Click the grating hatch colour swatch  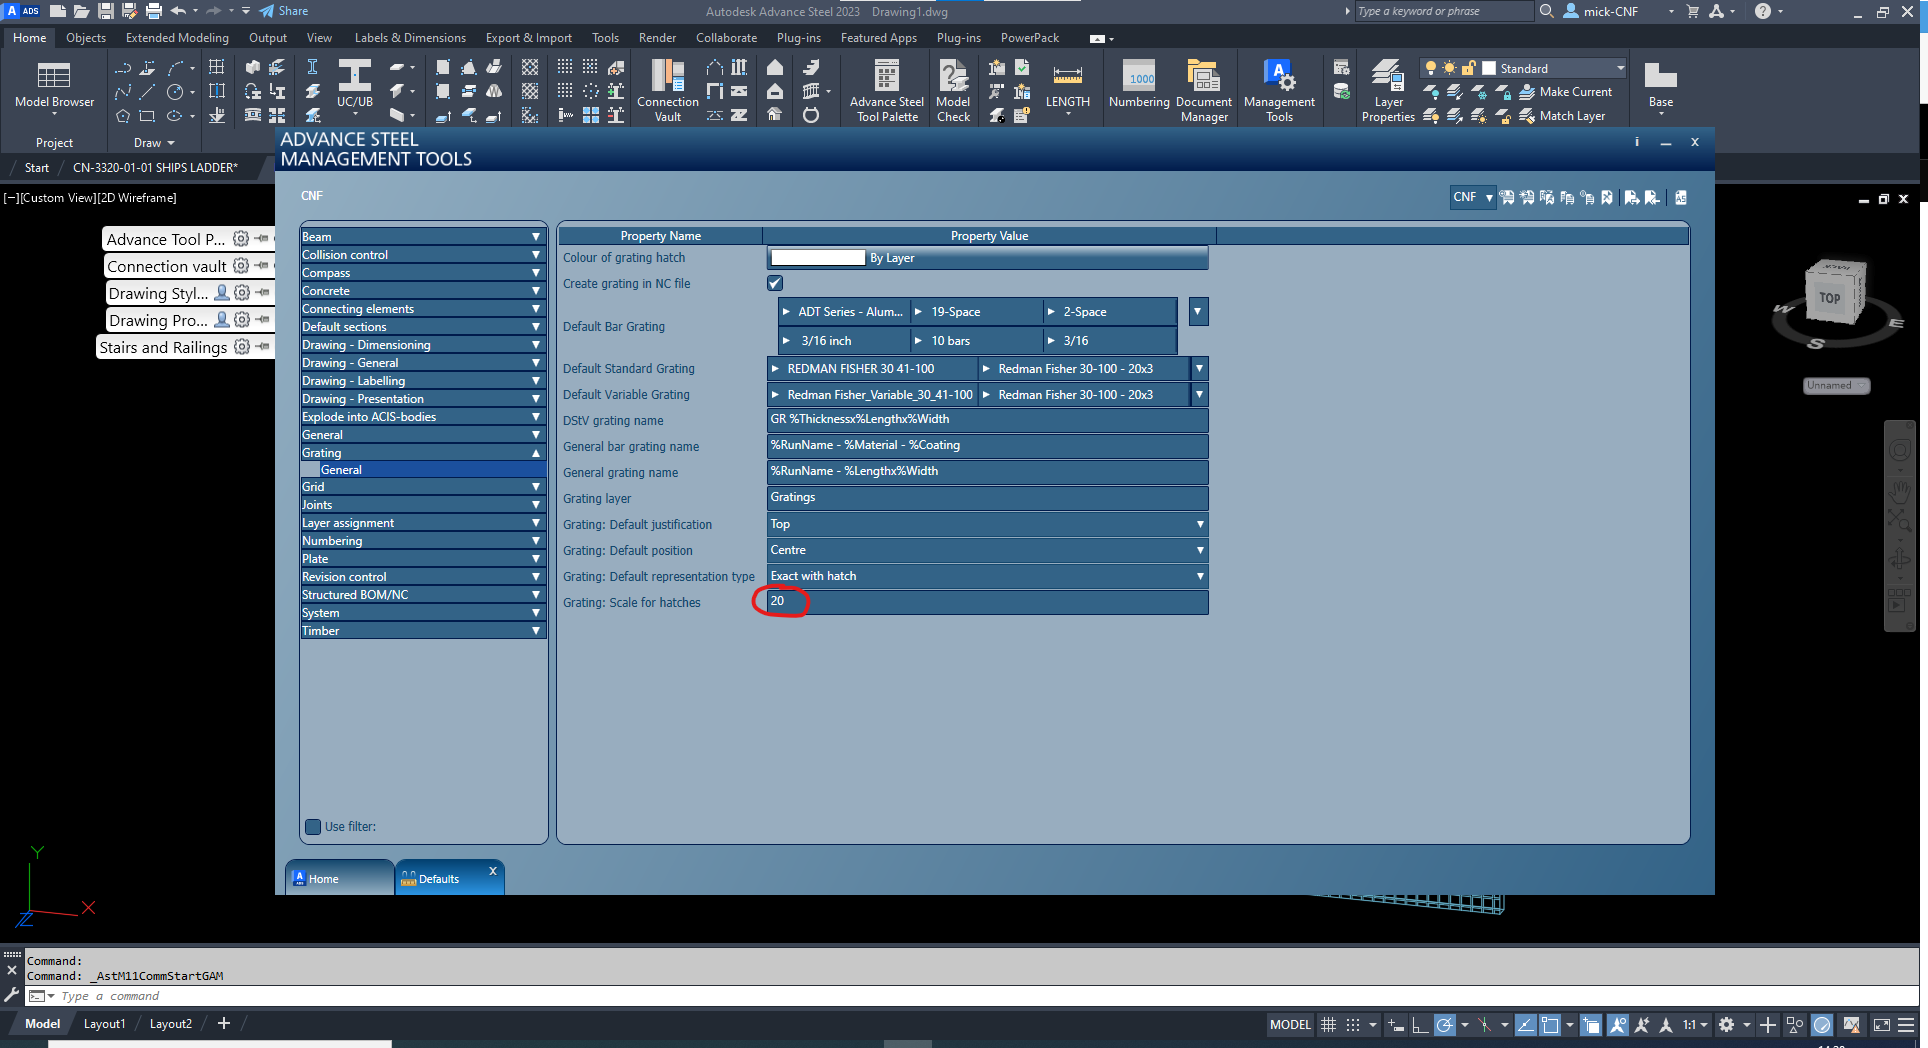817,258
